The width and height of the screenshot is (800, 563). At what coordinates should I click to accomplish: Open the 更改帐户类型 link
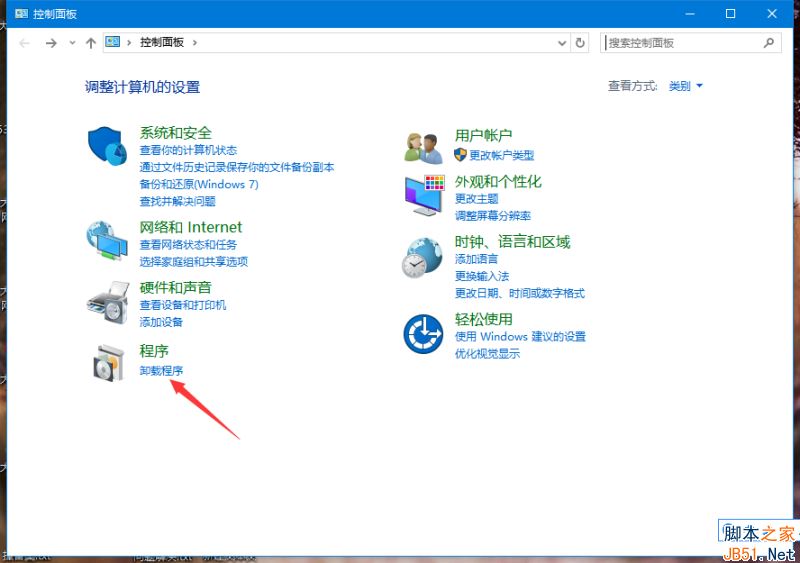[501, 155]
